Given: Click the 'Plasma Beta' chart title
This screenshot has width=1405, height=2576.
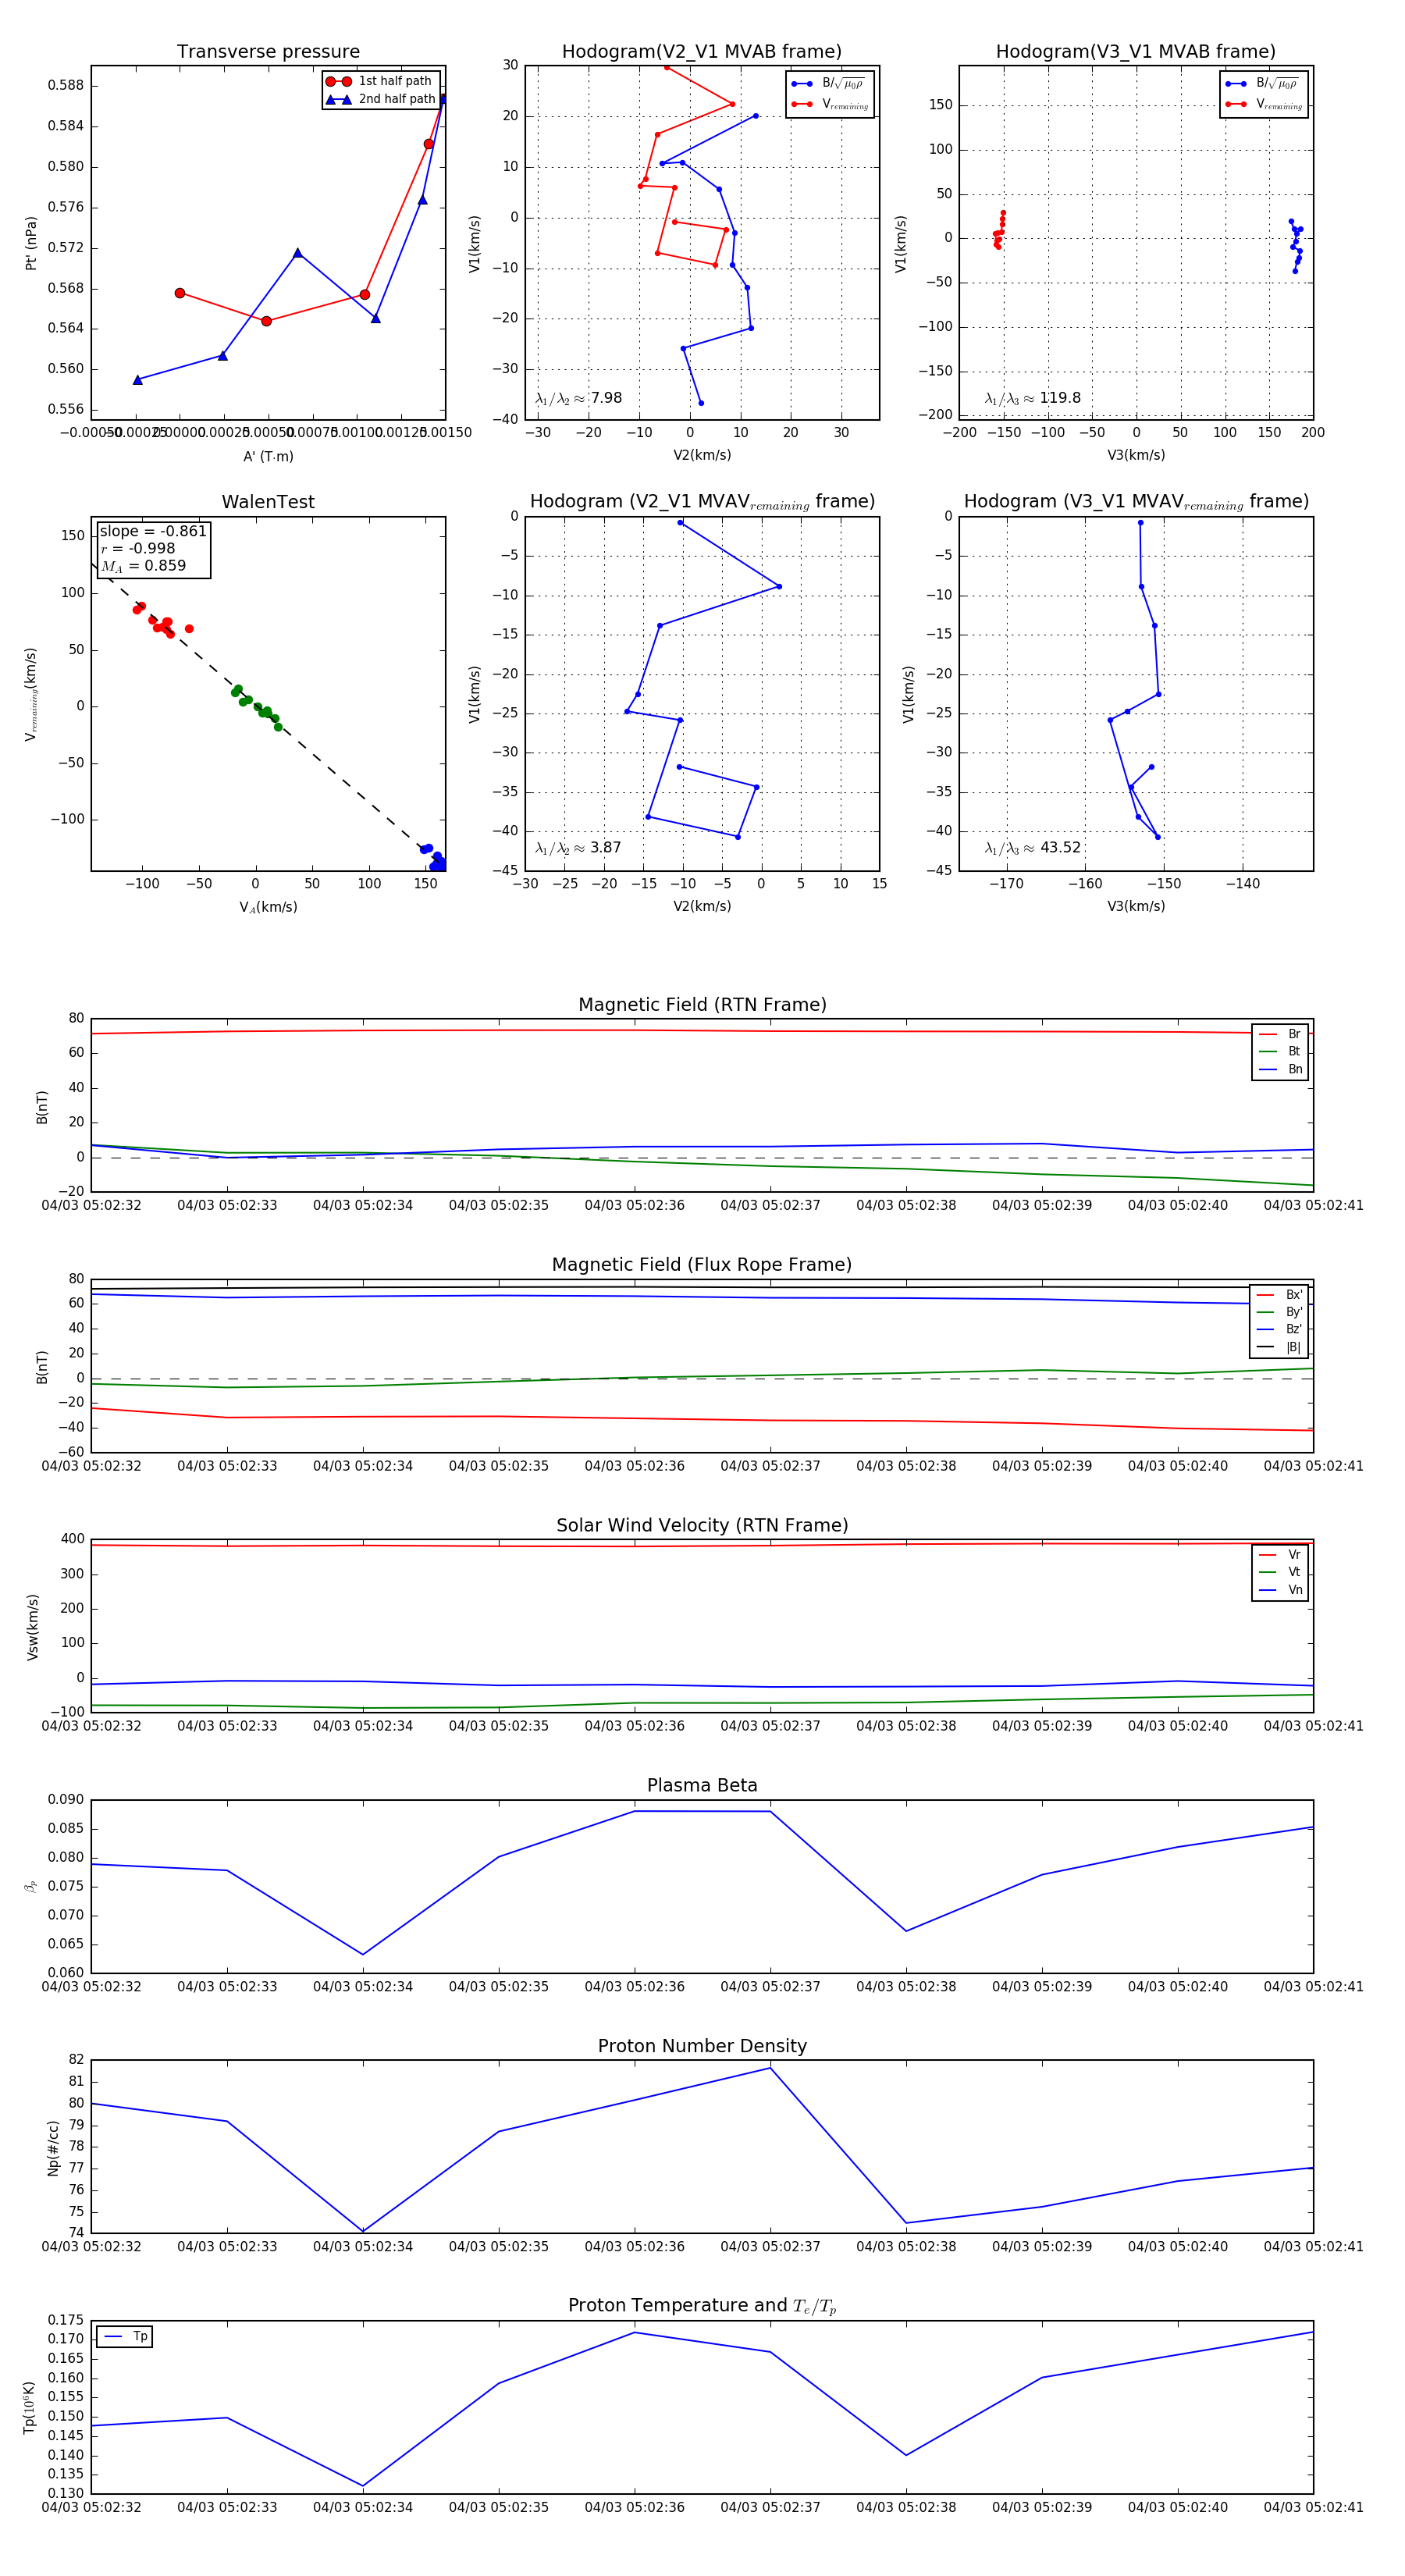Looking at the screenshot, I should pos(702,1785).
